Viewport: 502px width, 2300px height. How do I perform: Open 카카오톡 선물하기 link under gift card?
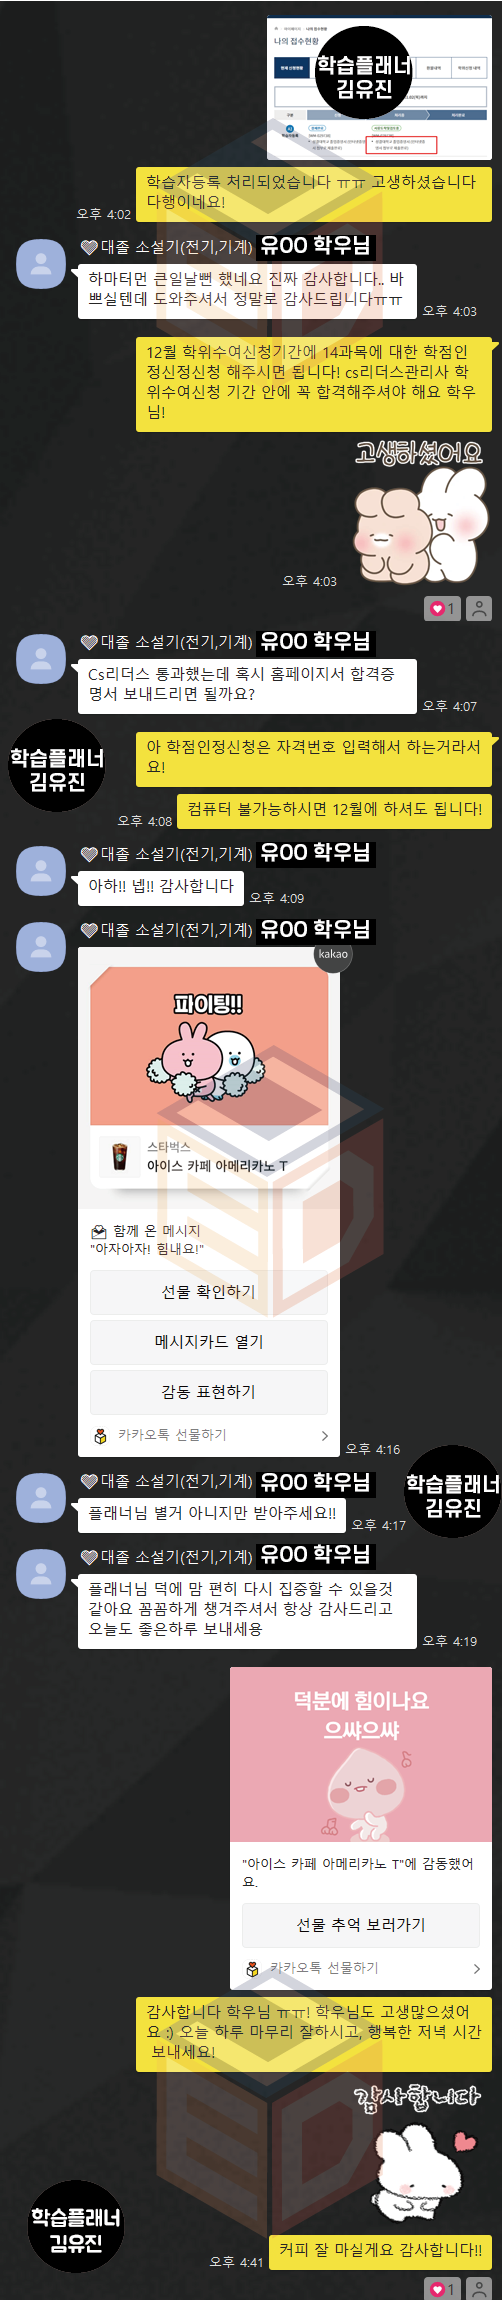point(172,1435)
